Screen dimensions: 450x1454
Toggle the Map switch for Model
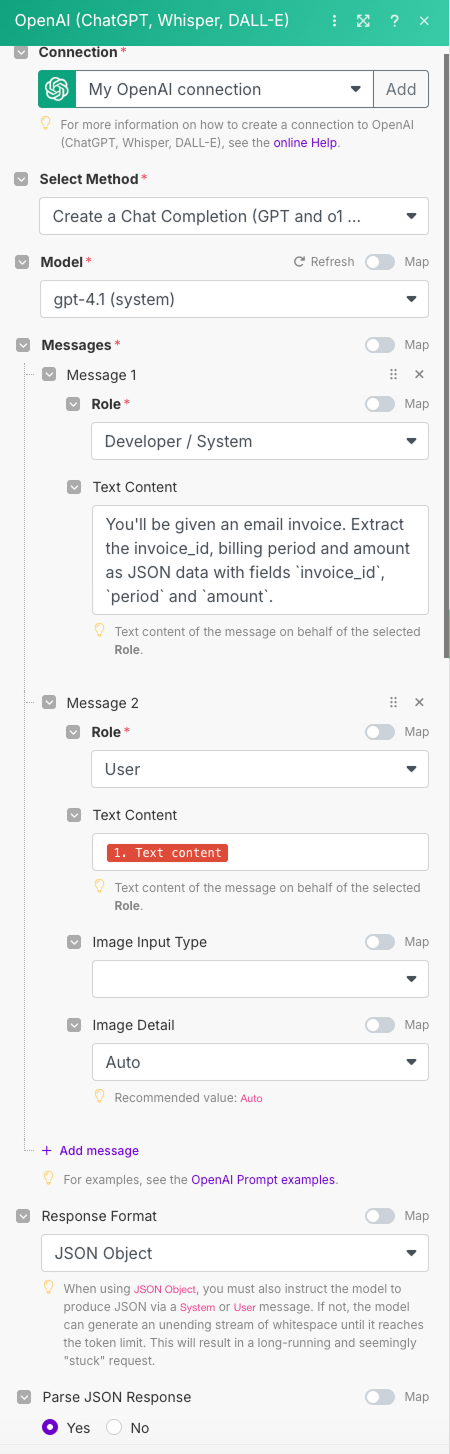(380, 262)
